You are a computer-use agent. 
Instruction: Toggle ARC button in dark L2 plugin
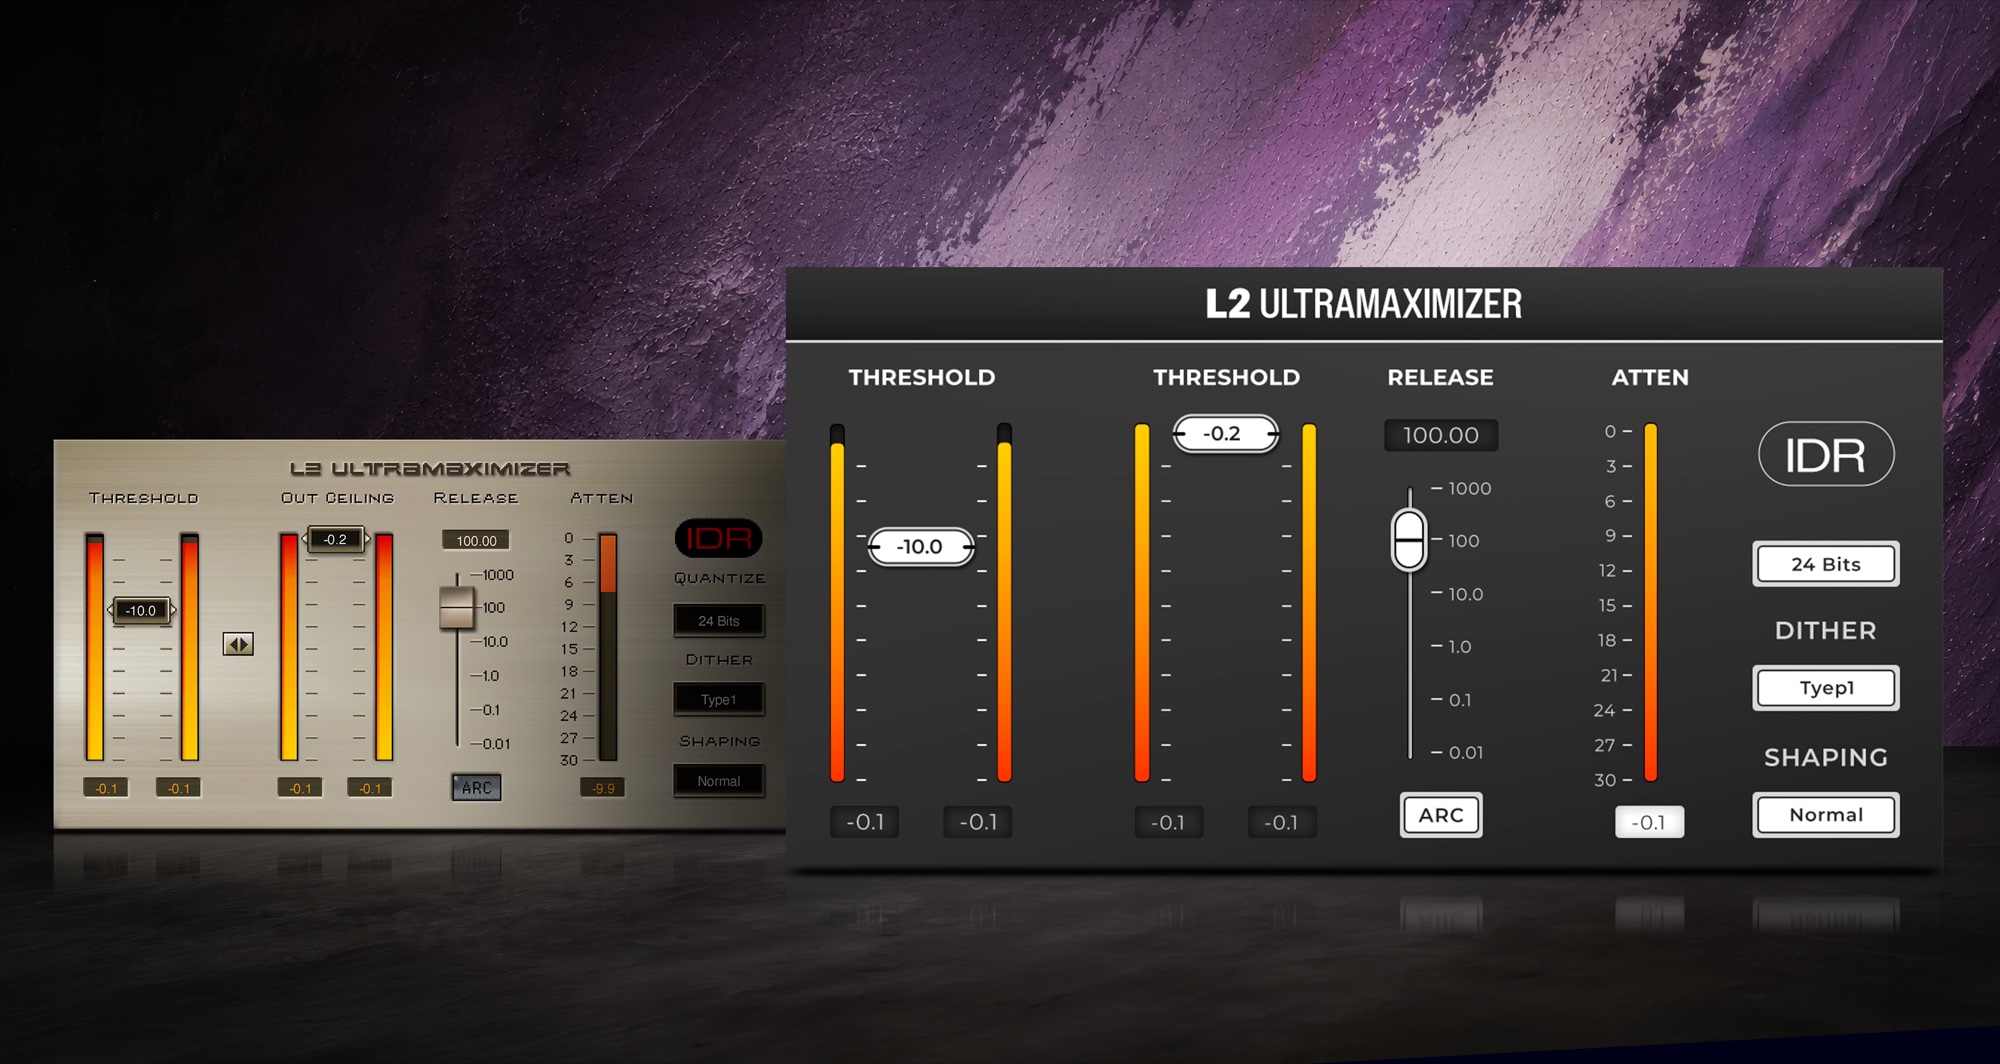(1441, 815)
